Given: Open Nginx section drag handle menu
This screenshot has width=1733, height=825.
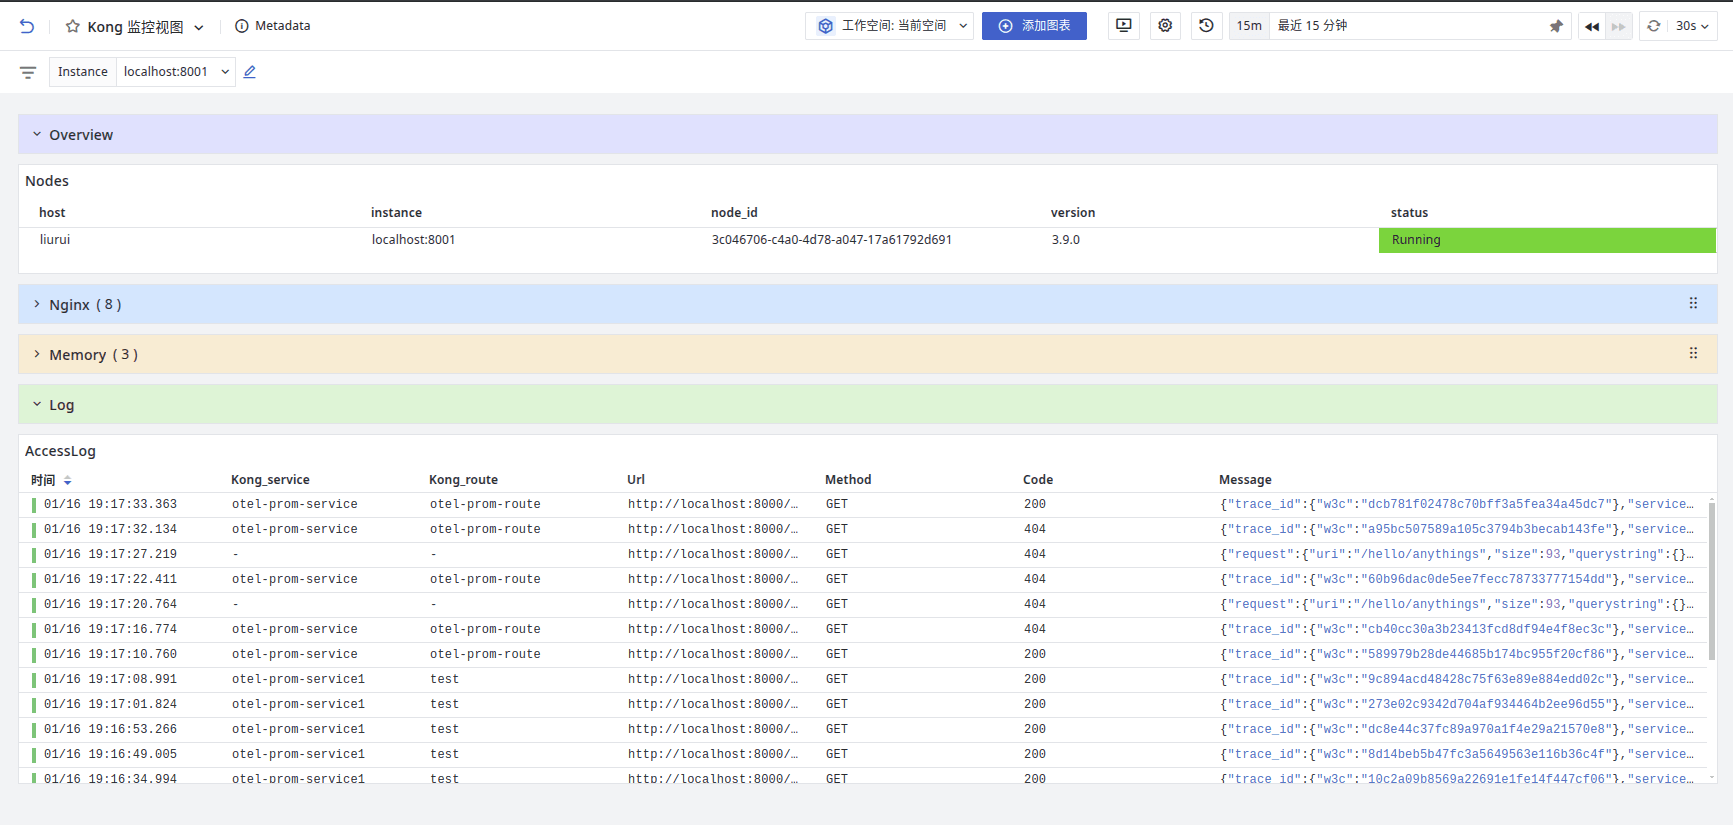Looking at the screenshot, I should tap(1693, 303).
